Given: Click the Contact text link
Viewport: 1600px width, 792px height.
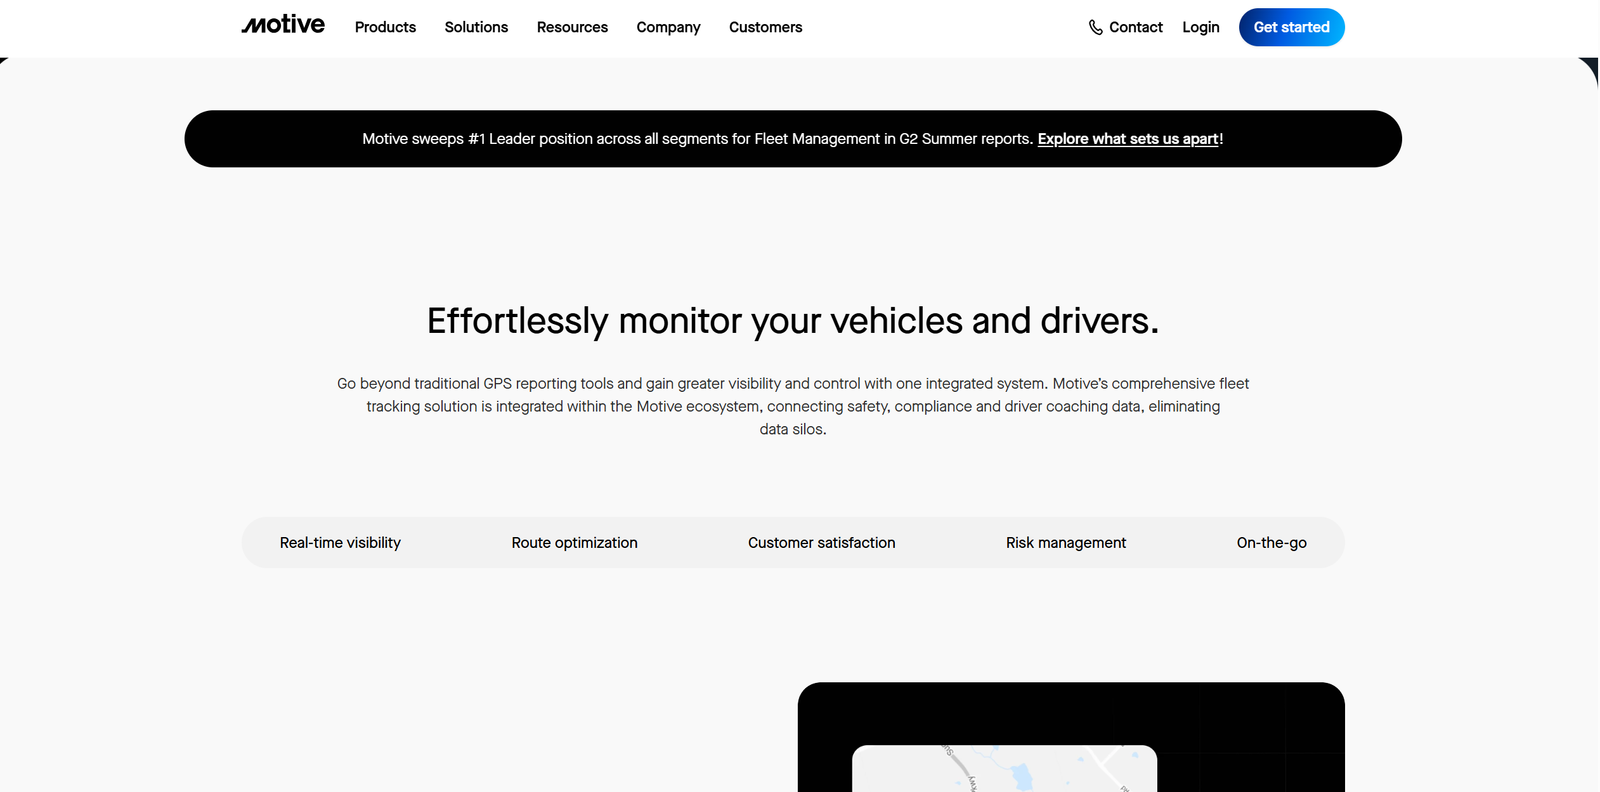Looking at the screenshot, I should coord(1135,28).
